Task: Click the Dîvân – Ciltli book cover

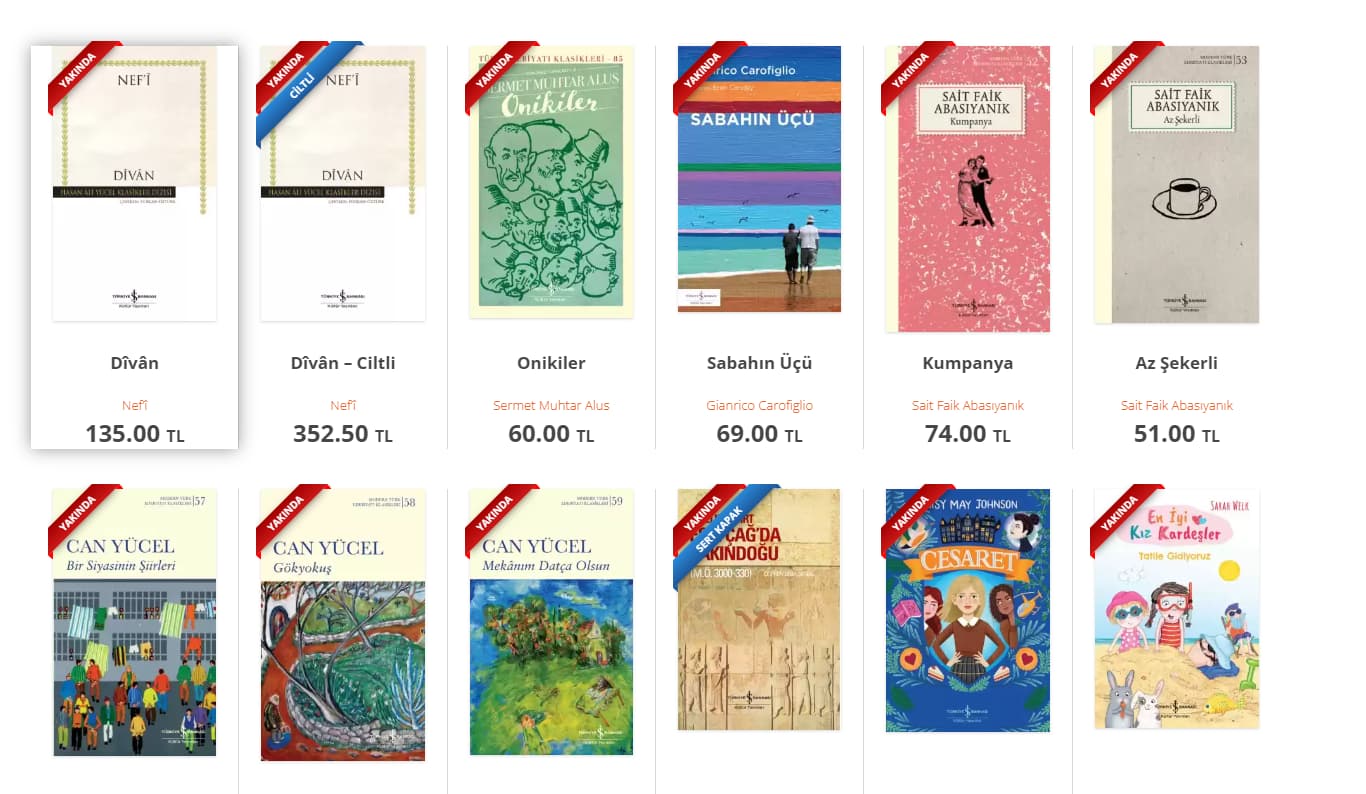Action: coord(343,183)
